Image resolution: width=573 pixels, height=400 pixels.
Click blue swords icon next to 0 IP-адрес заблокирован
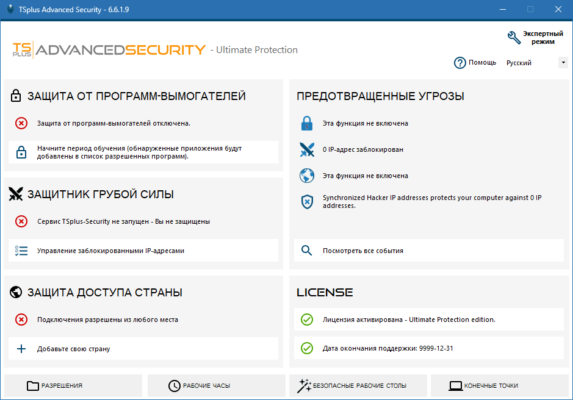coord(307,149)
